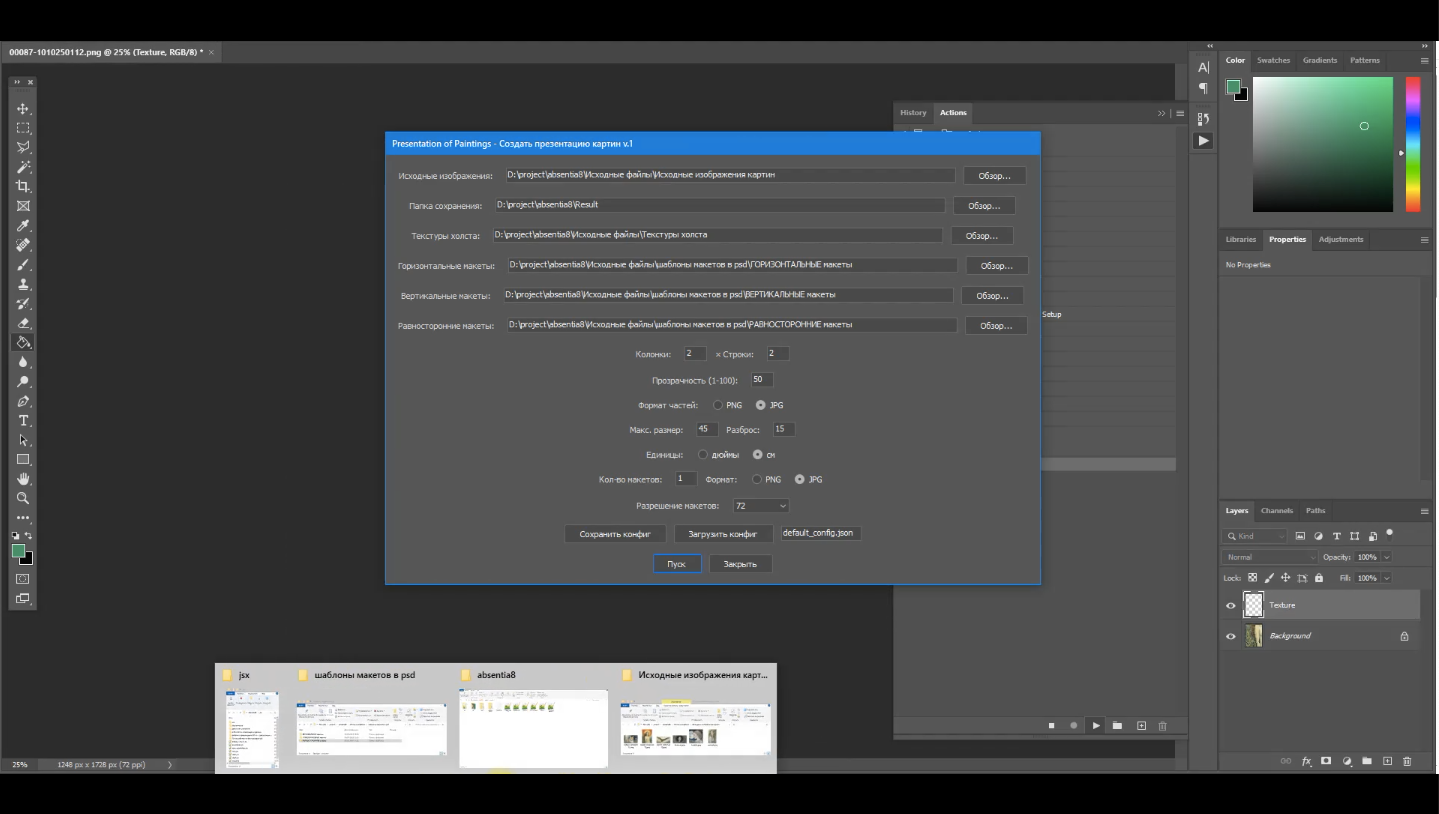This screenshot has width=1439, height=814.
Task: Switch to the History tab
Action: [913, 112]
